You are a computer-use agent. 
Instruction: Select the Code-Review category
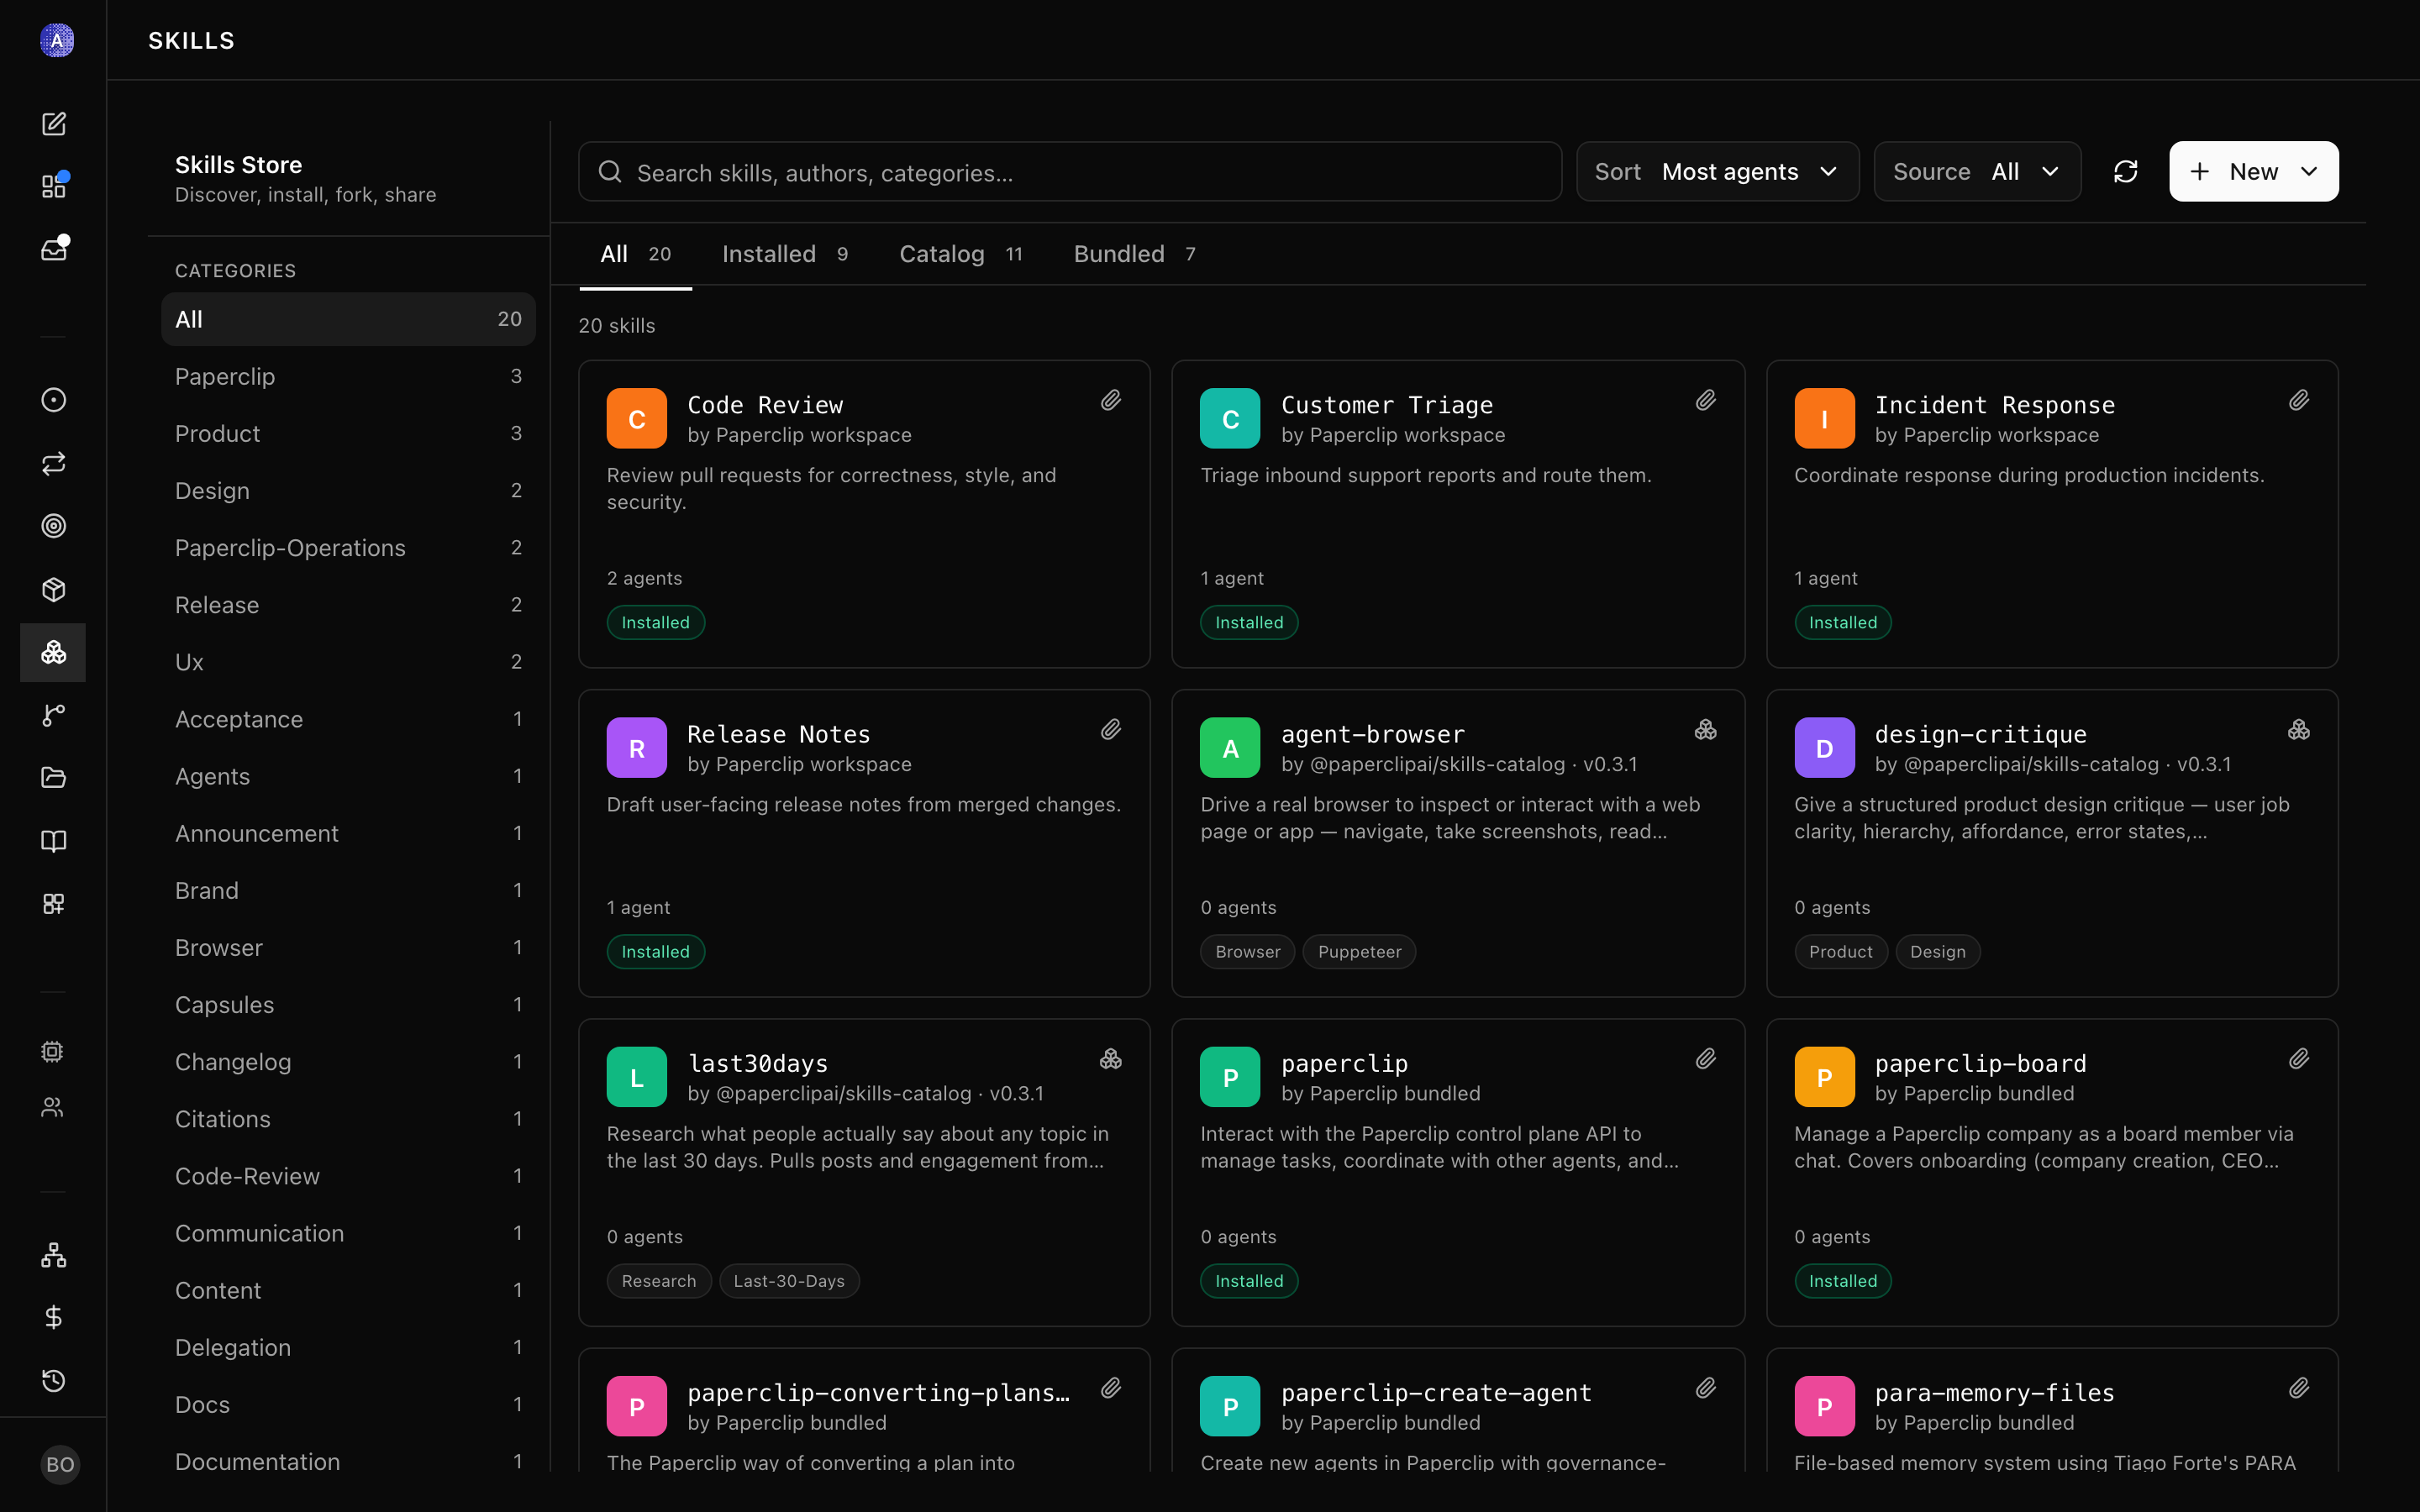(x=348, y=1176)
